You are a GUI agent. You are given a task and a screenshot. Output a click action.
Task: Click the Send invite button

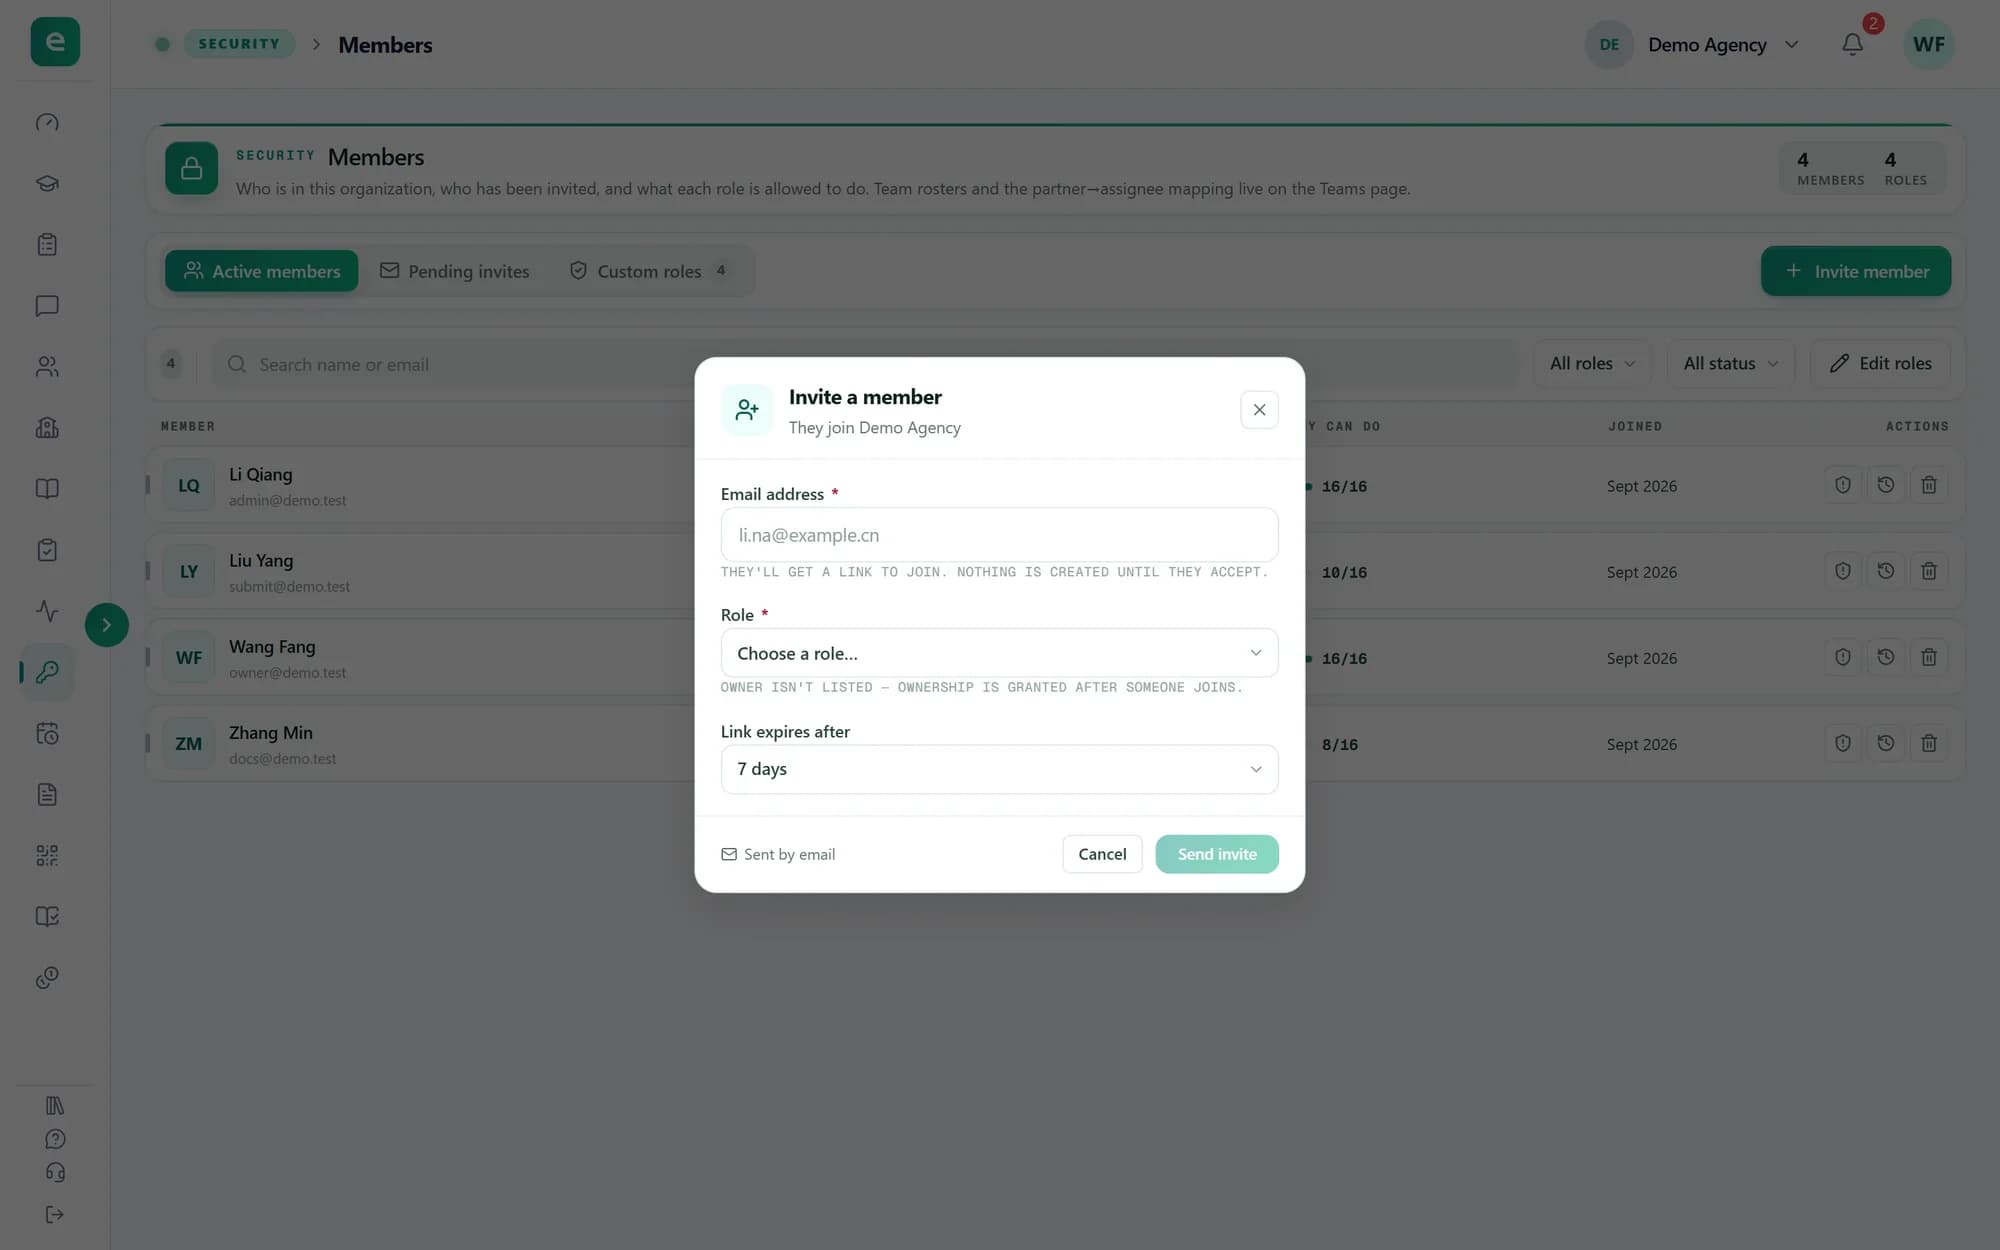pos(1217,854)
